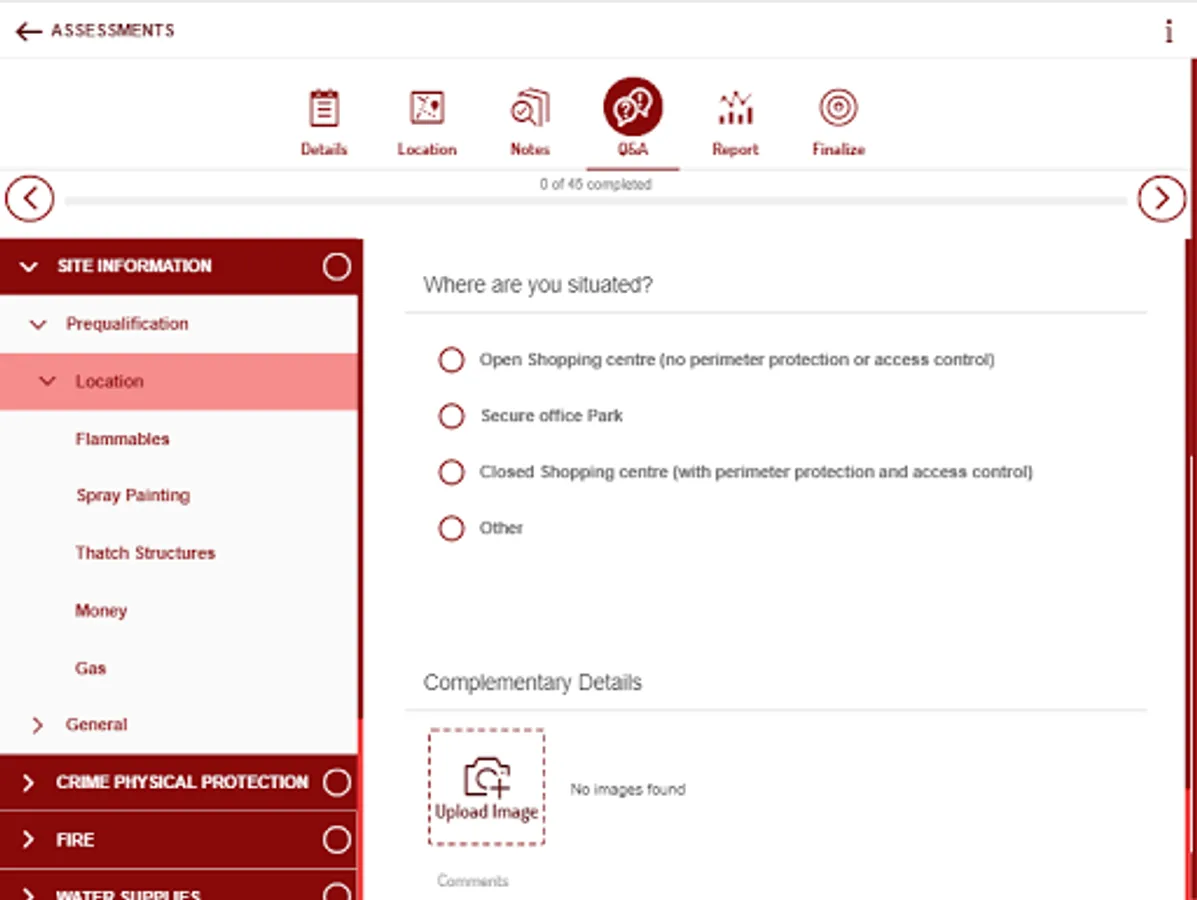Screen dimensions: 1197x900
Task: Open the Notes magnifier icon
Action: click(x=530, y=108)
